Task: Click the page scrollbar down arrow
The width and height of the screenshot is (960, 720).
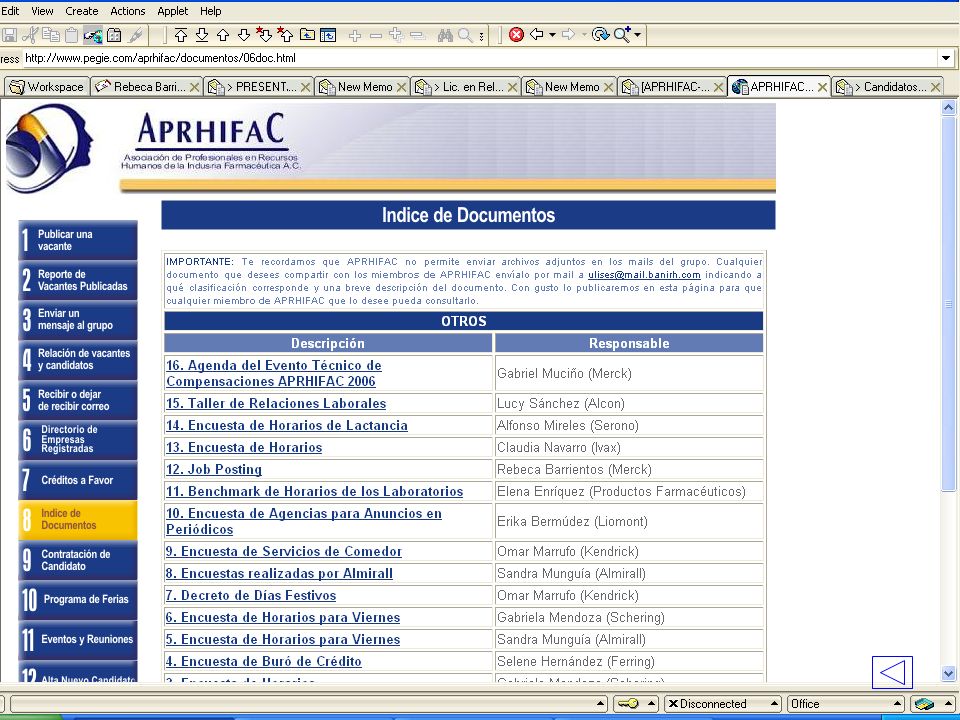Action: coord(948,673)
